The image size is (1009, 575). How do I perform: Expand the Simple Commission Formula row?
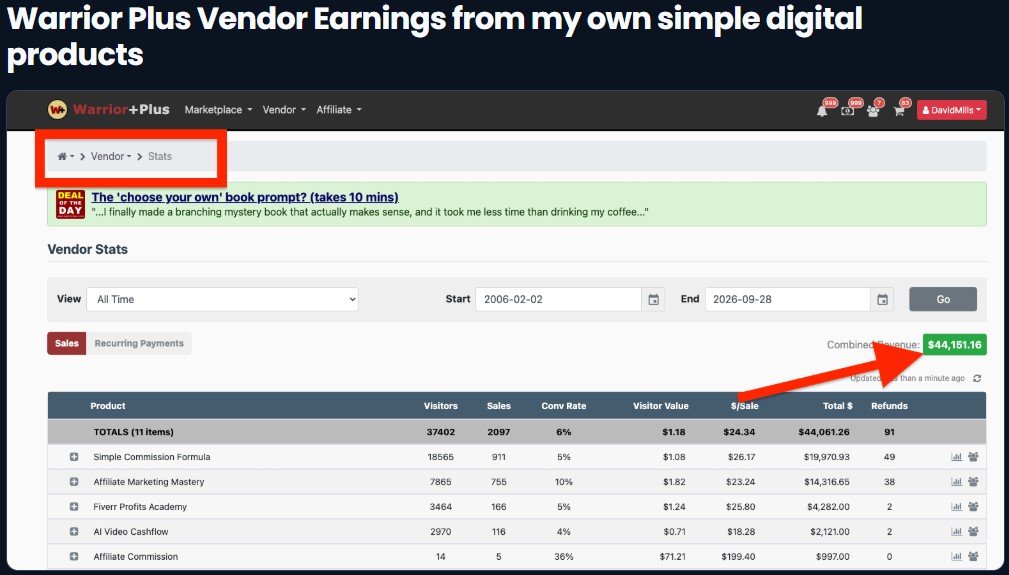click(74, 457)
